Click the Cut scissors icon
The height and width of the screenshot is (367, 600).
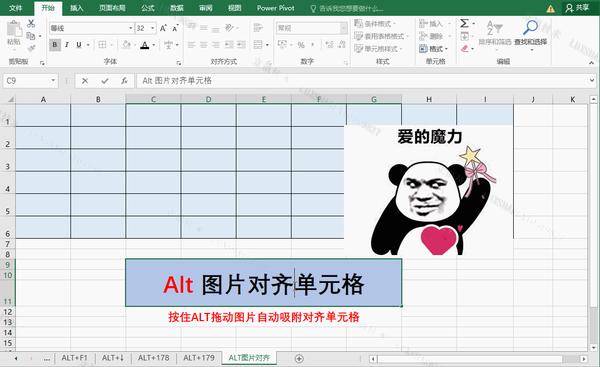point(31,23)
